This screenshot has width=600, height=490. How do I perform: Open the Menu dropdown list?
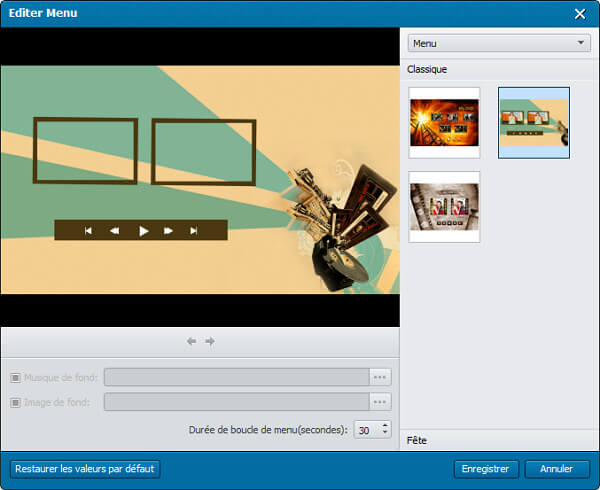click(x=499, y=43)
